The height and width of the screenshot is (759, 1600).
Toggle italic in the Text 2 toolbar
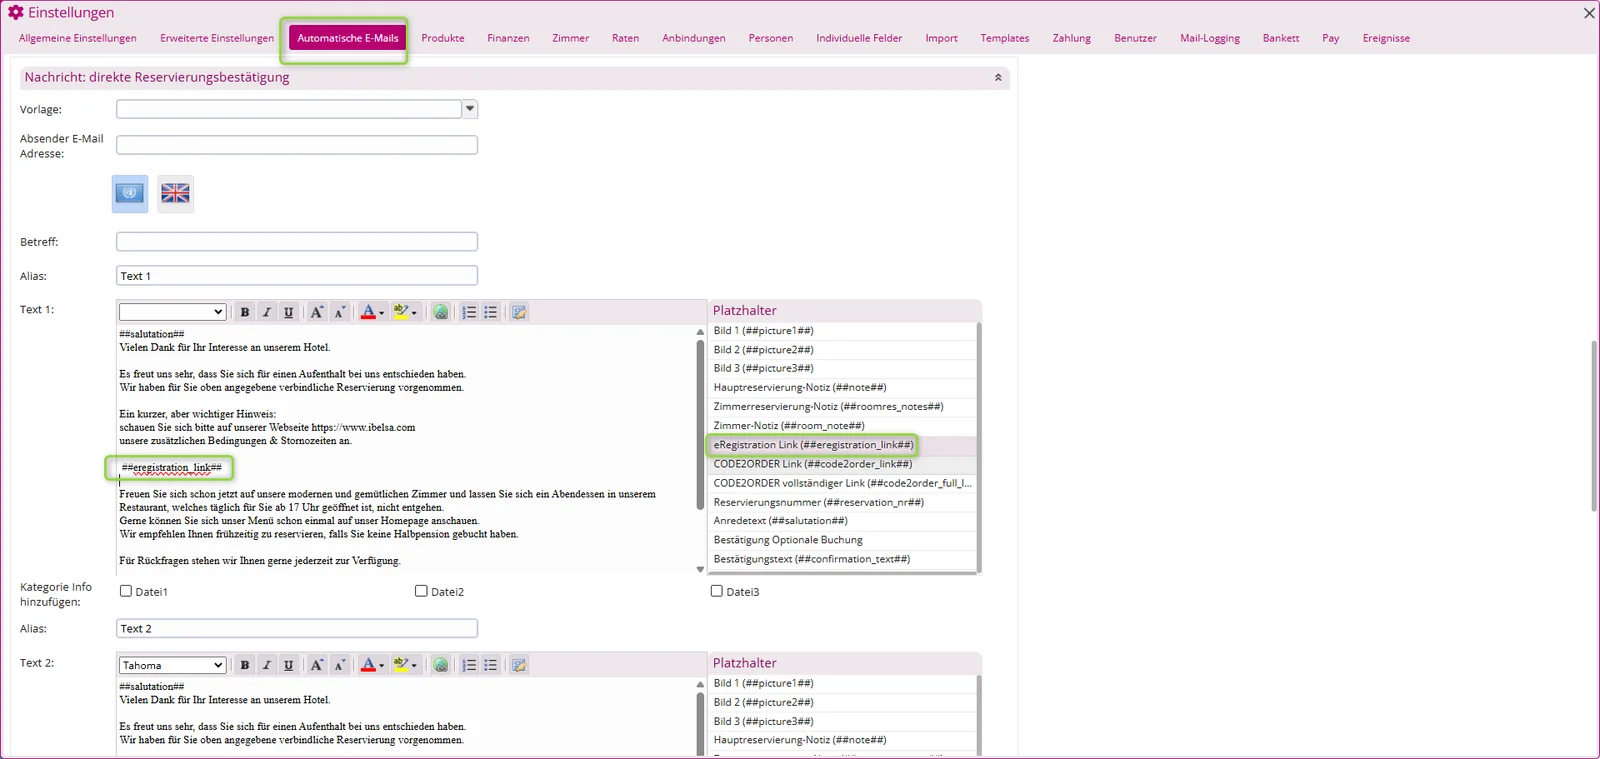pyautogui.click(x=267, y=665)
